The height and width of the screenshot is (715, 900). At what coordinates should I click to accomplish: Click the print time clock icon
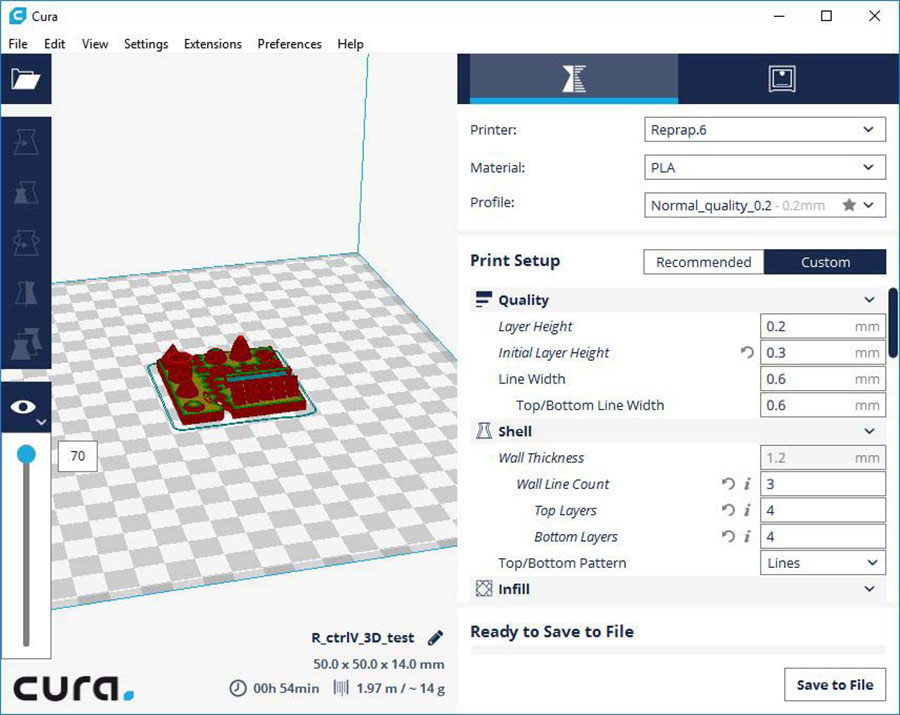pos(238,687)
